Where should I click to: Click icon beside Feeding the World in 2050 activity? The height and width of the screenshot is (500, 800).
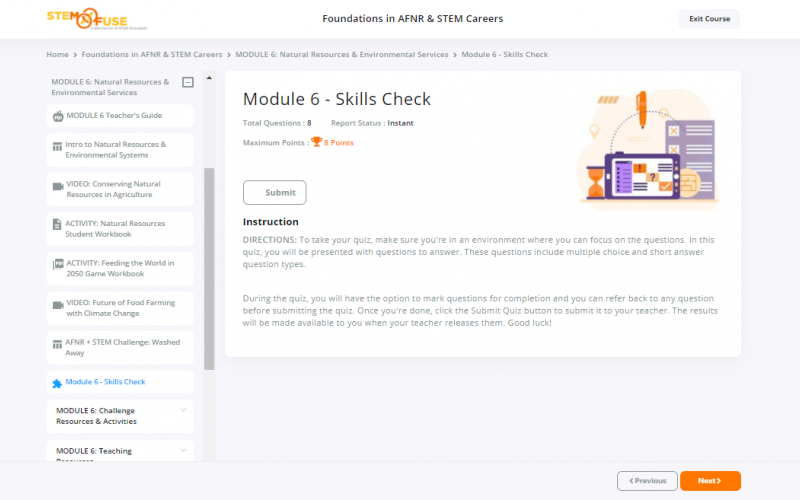click(x=57, y=264)
